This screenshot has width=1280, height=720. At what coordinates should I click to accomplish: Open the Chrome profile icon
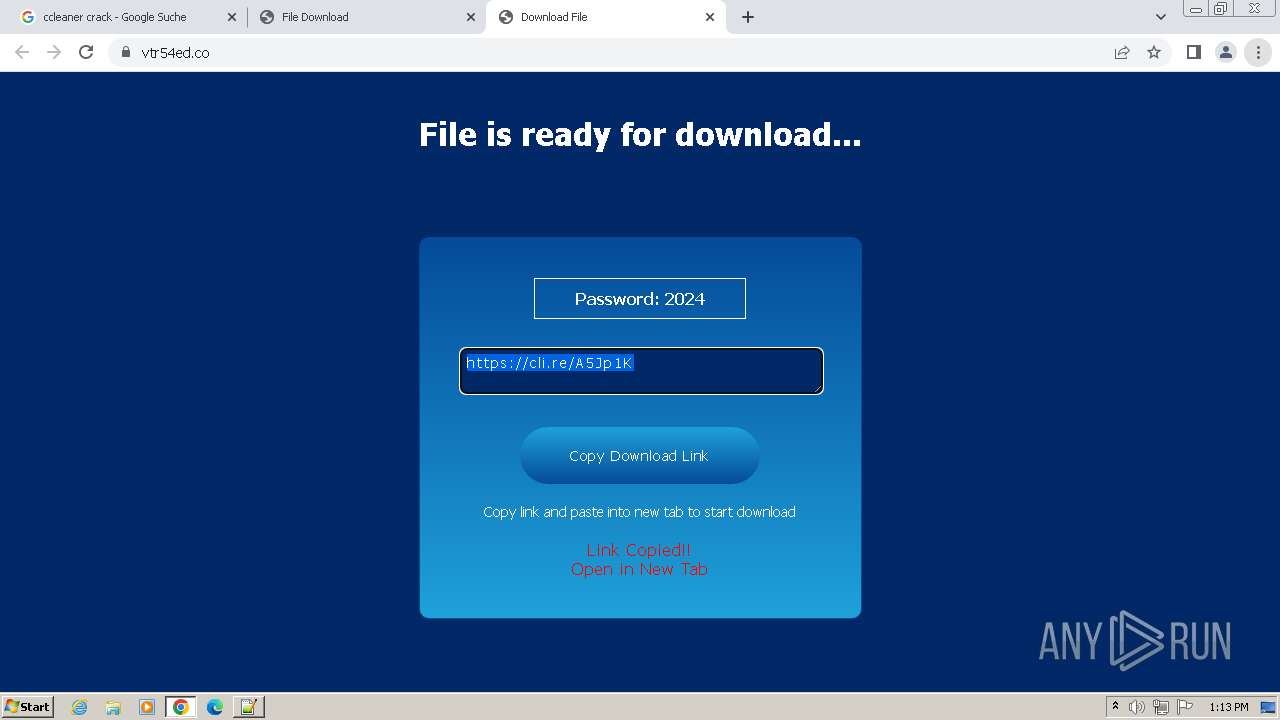(x=1225, y=52)
